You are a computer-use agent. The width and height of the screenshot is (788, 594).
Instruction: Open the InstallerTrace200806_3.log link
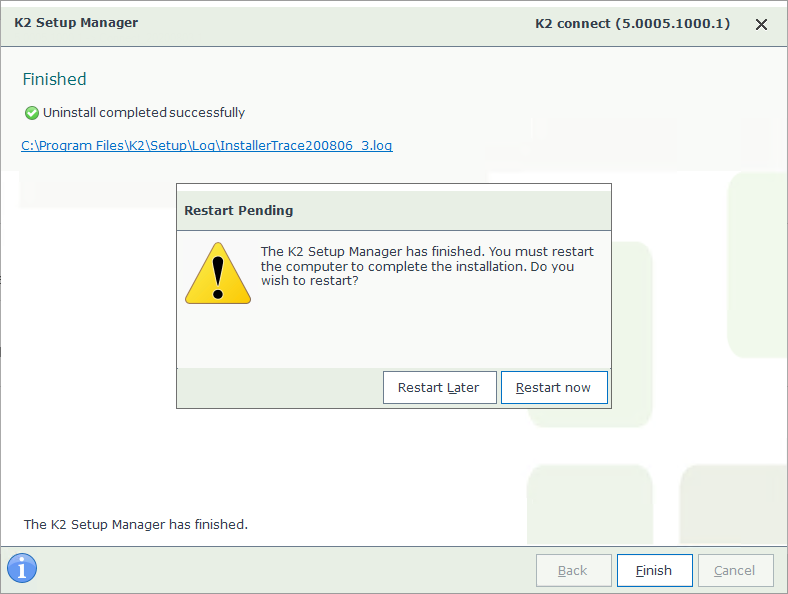pos(207,146)
